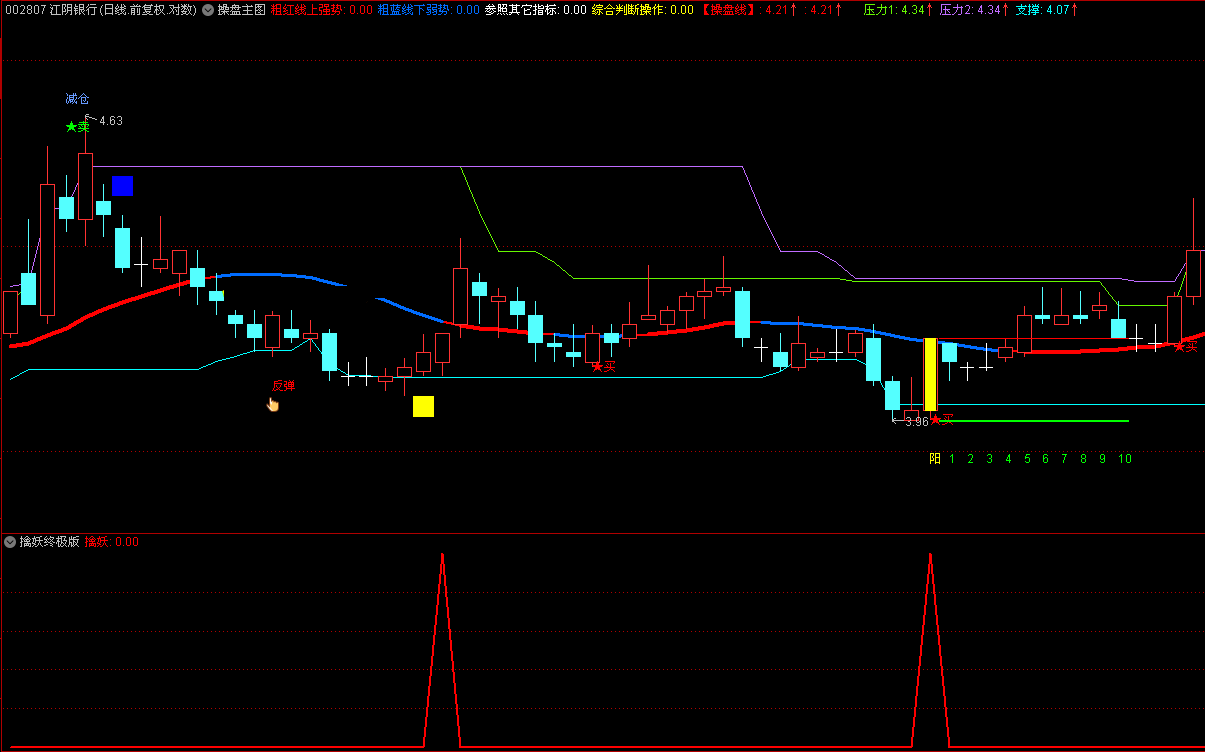
Task: Select the 操盘主图 indicator name
Action: (241, 10)
